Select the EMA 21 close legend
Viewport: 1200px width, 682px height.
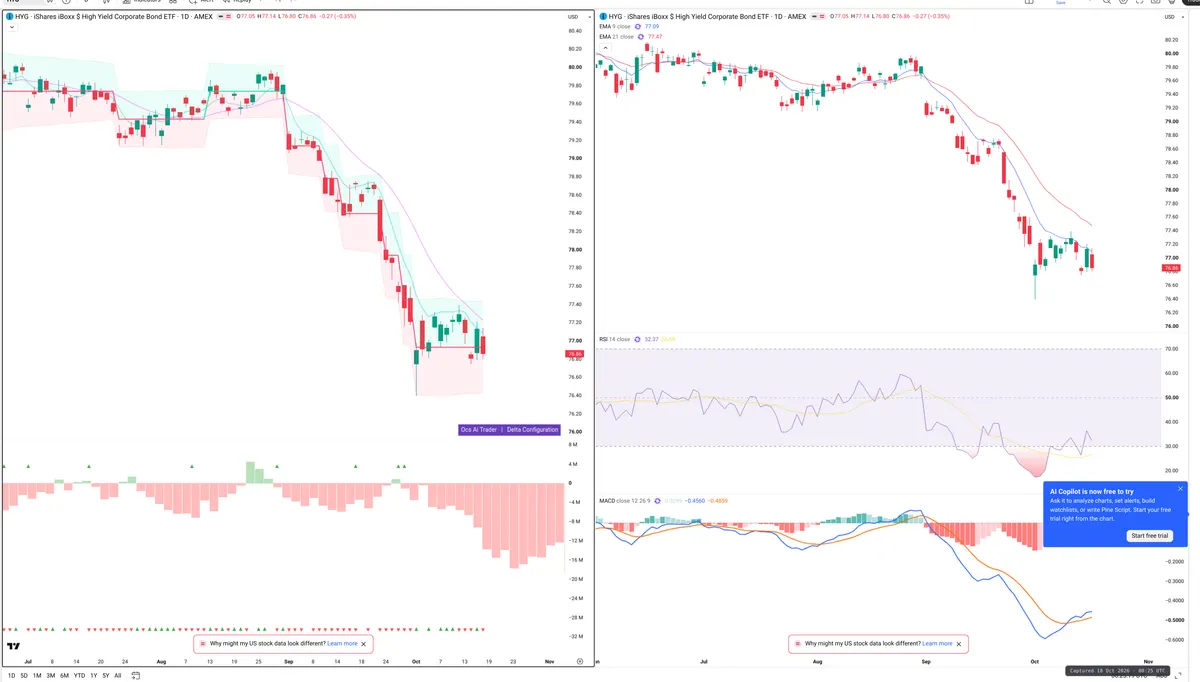click(x=616, y=37)
